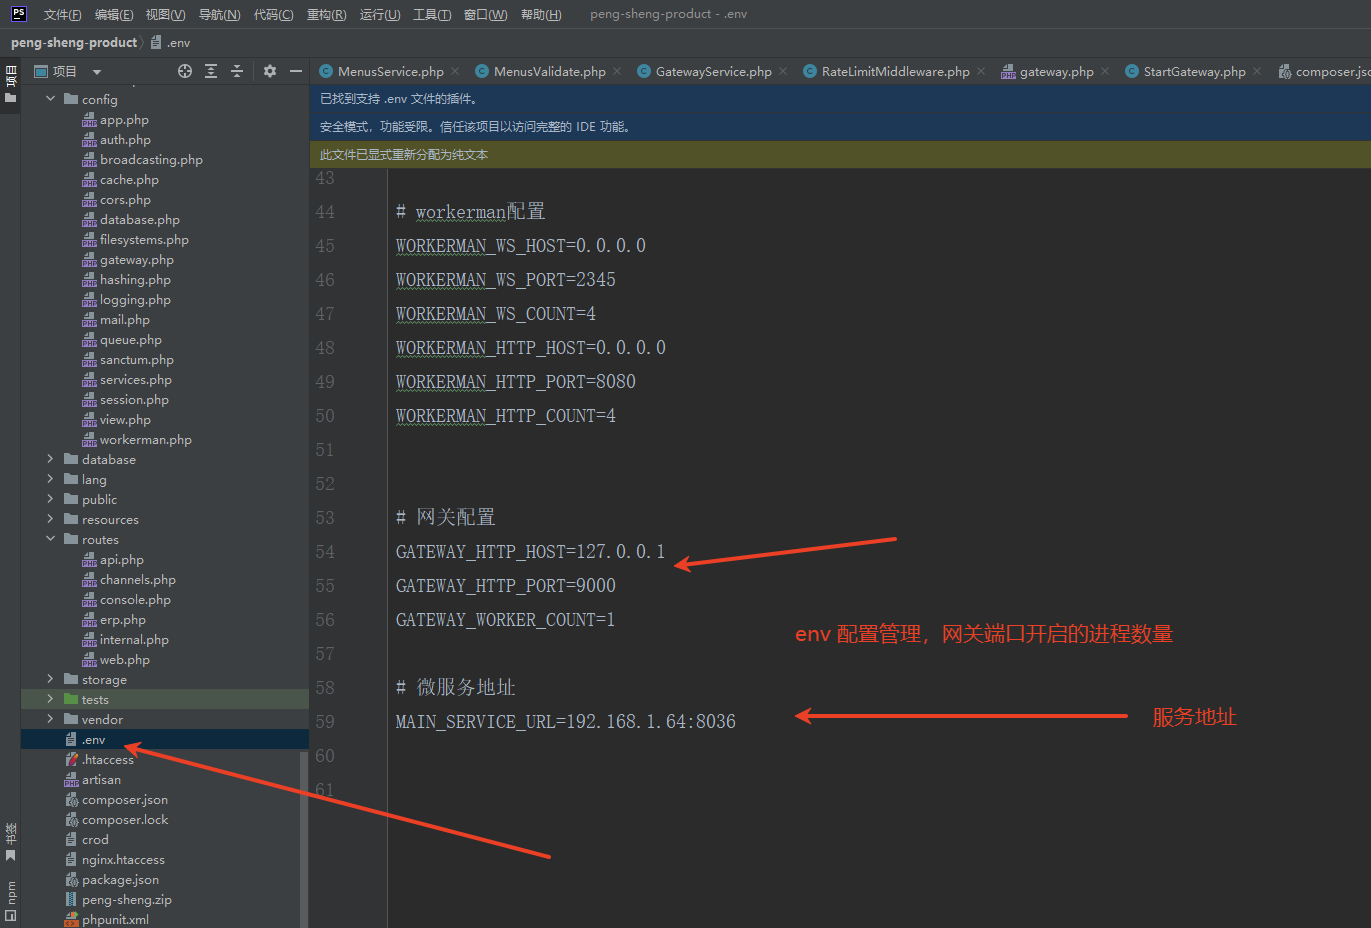This screenshot has height=928, width=1371.
Task: Expand the database folder in the project tree
Action: (x=49, y=459)
